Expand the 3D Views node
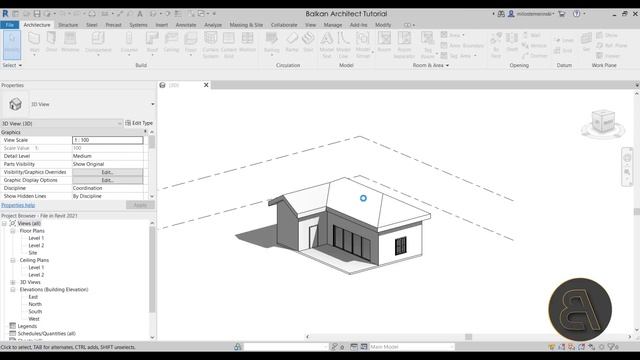The image size is (640, 360). pos(13,282)
